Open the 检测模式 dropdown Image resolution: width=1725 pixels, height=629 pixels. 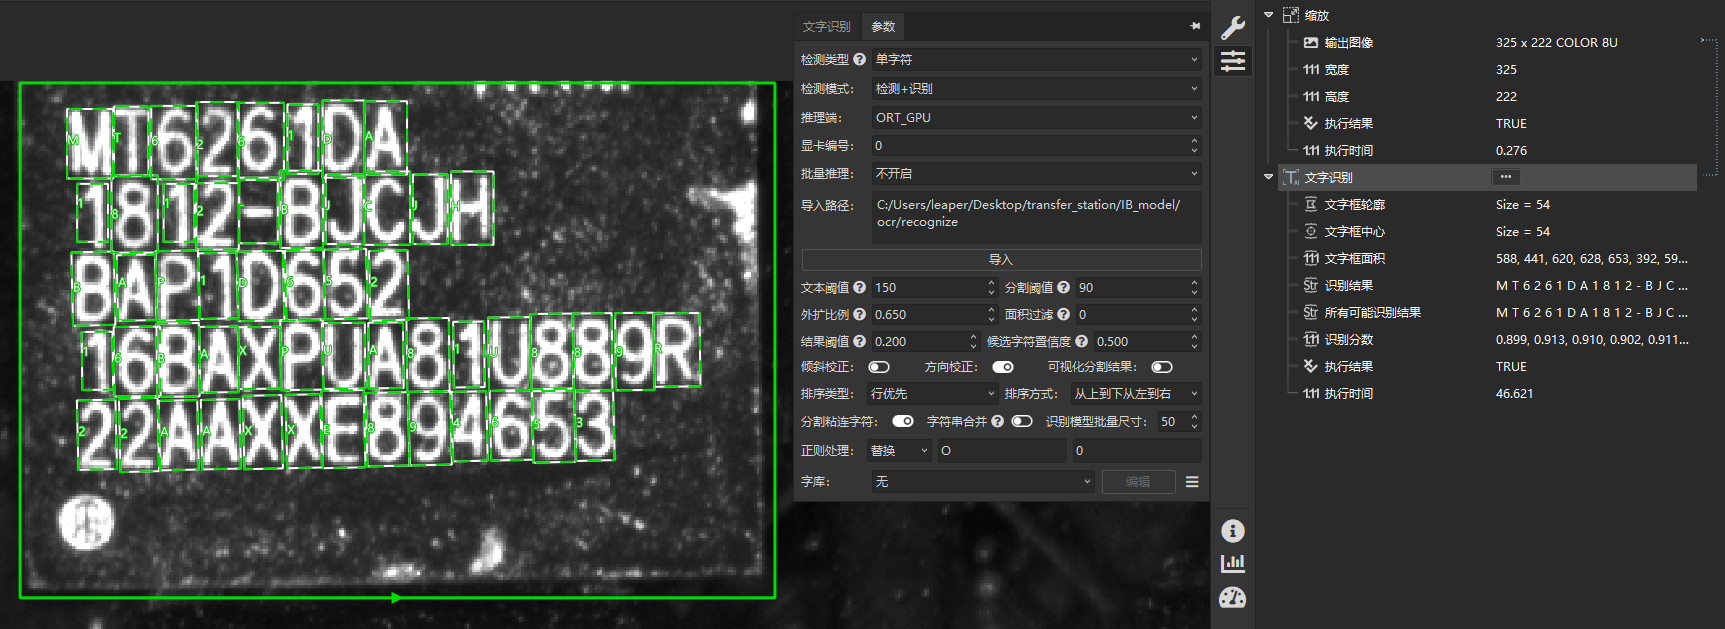pos(1036,89)
